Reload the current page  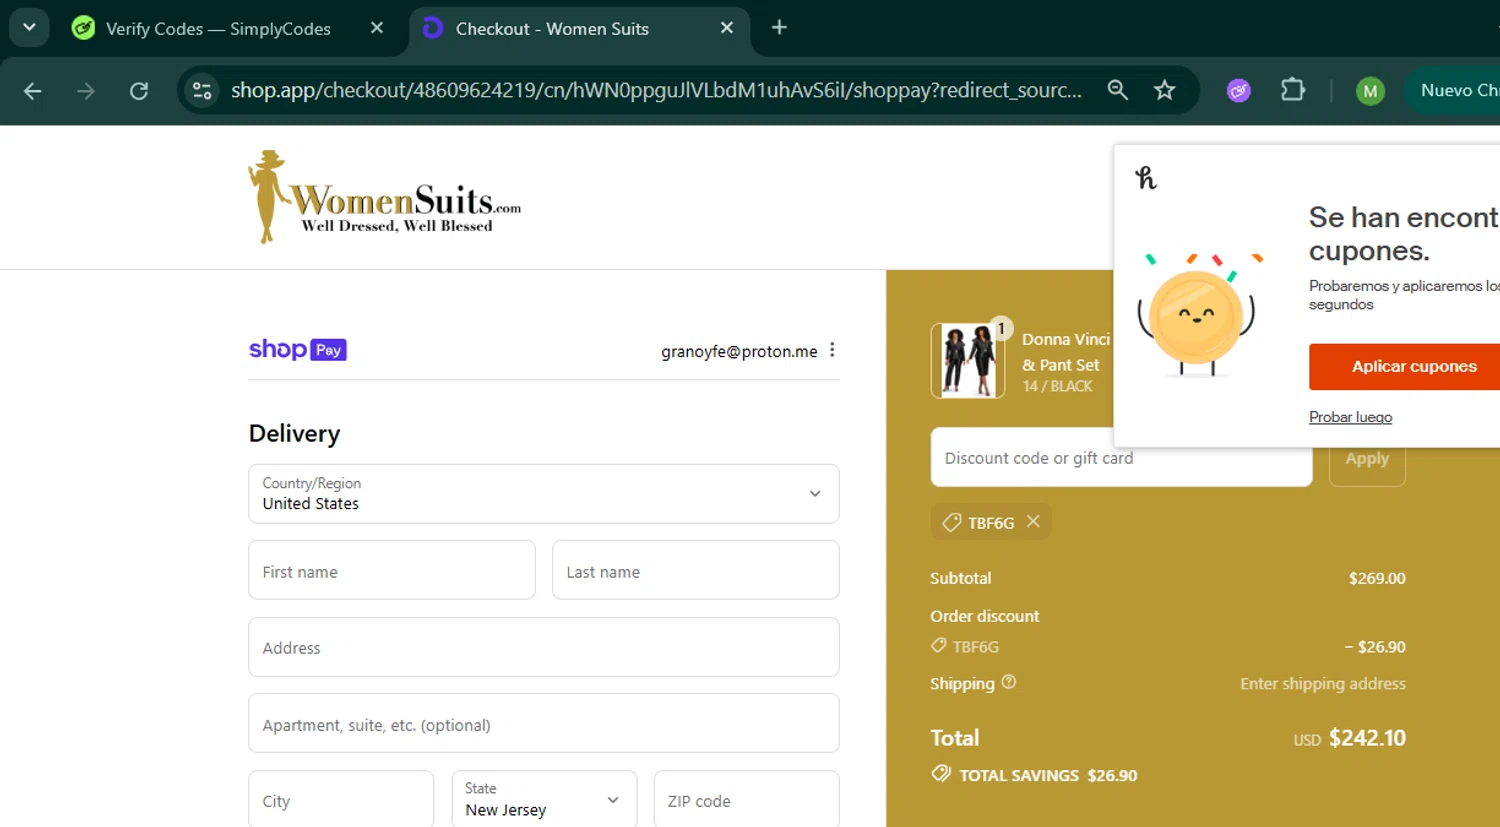tap(139, 91)
